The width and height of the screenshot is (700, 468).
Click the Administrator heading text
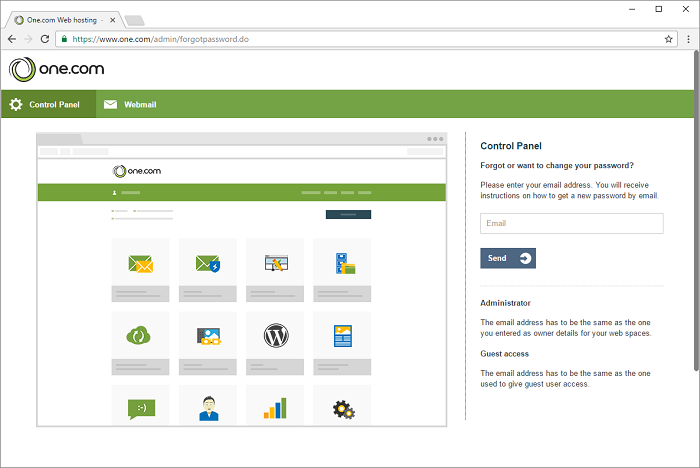pyautogui.click(x=505, y=303)
